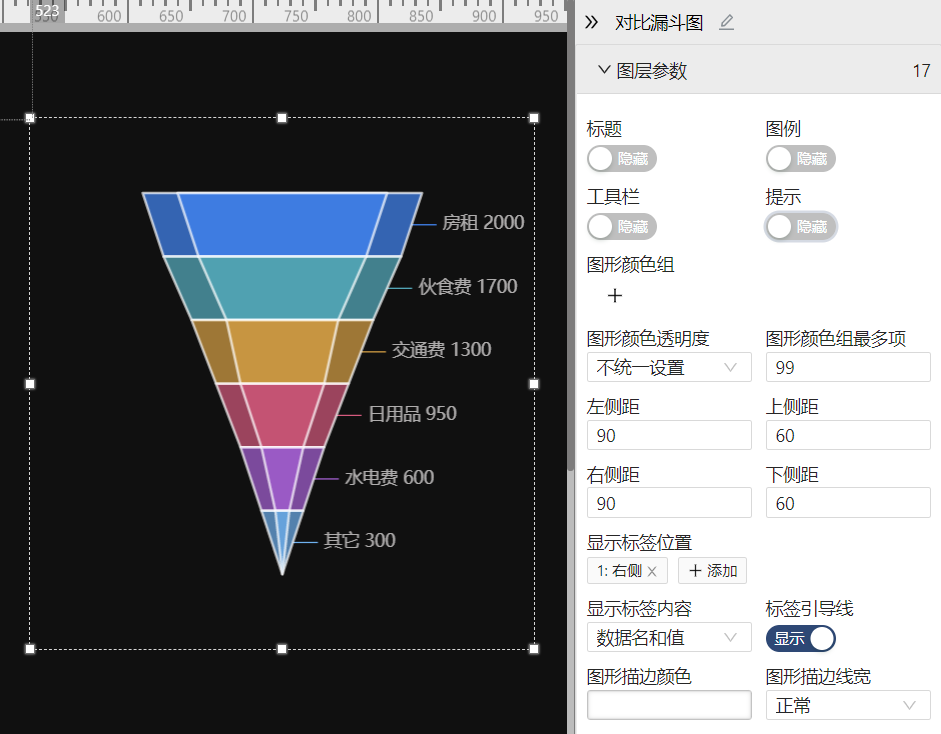This screenshot has width=941, height=734.
Task: Open the 显示标签内容 dropdown
Action: pyautogui.click(x=668, y=637)
